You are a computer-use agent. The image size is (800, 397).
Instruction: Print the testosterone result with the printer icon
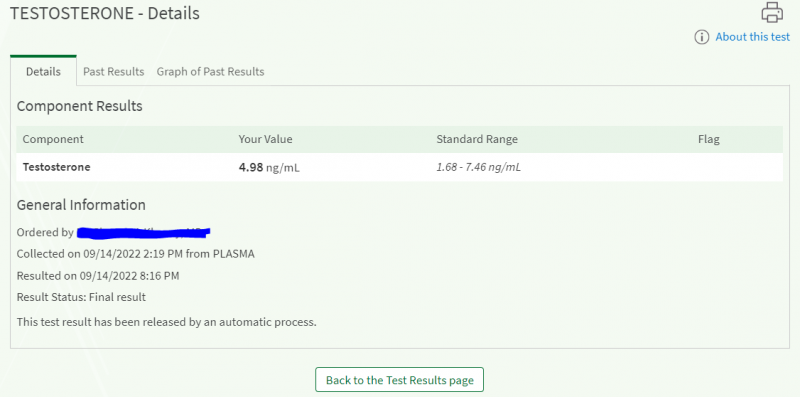coord(772,12)
